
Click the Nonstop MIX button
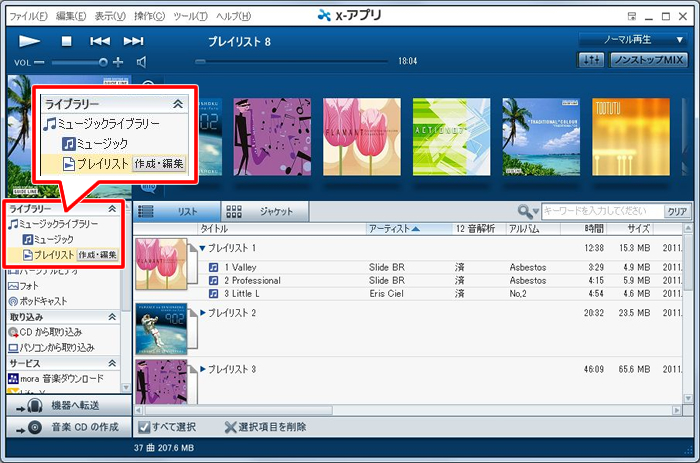click(649, 61)
